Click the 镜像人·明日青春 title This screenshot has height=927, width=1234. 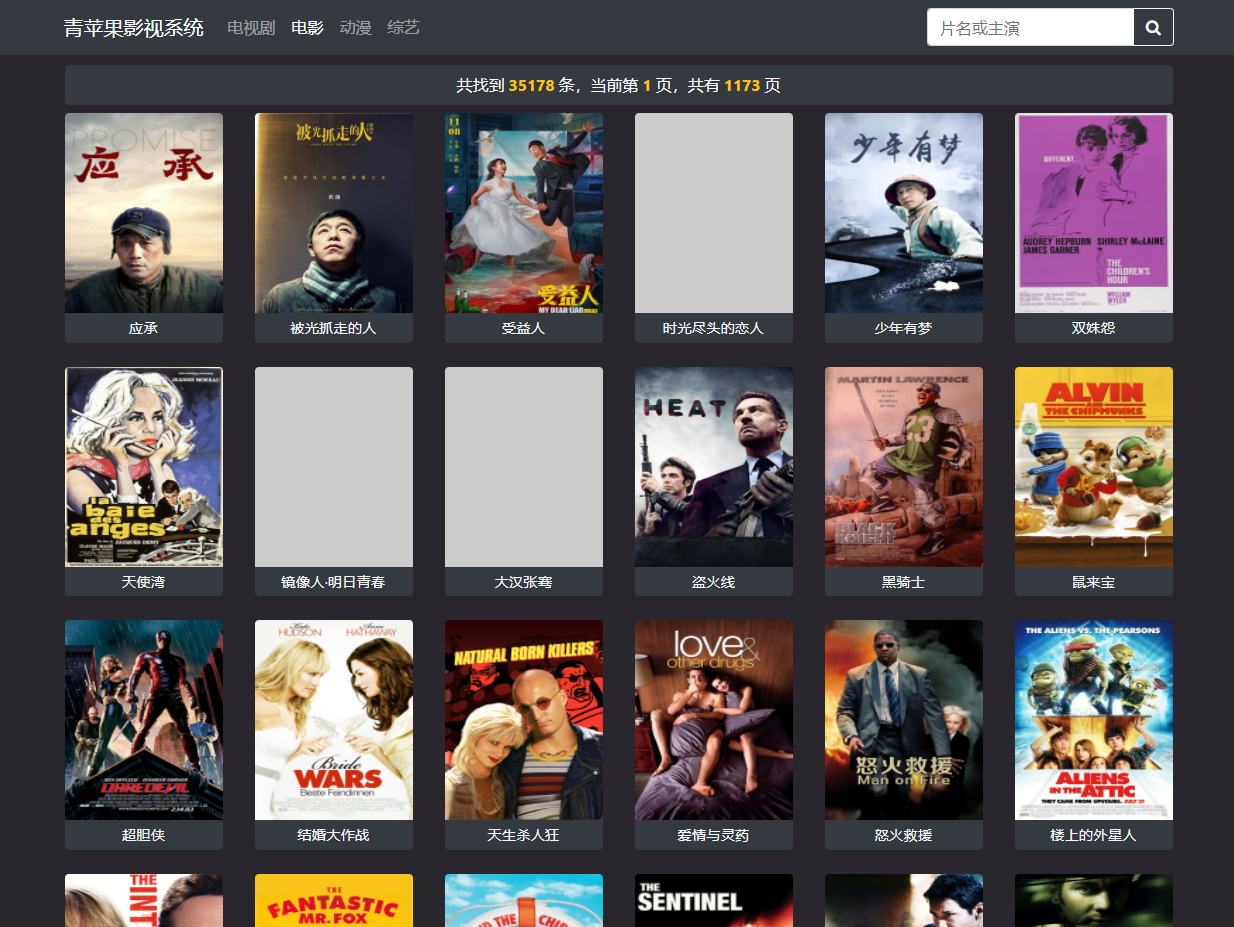pyautogui.click(x=334, y=582)
